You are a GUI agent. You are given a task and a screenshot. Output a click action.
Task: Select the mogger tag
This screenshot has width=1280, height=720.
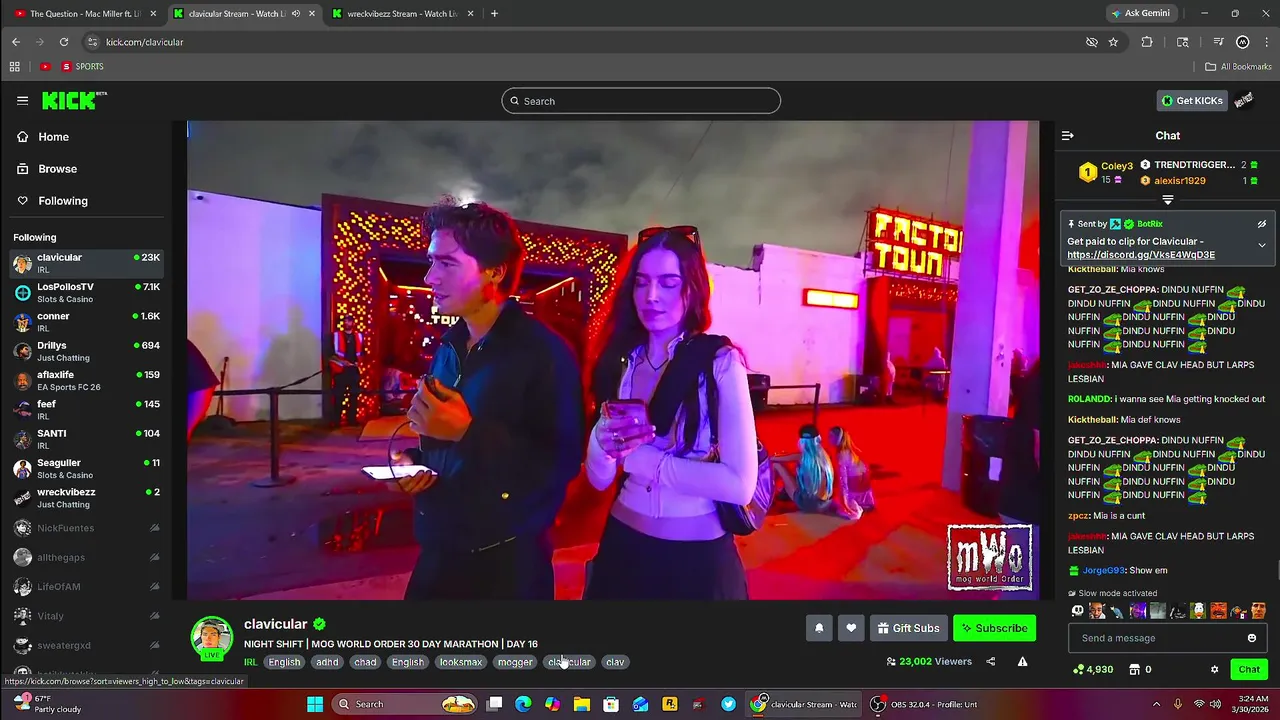pos(515,662)
